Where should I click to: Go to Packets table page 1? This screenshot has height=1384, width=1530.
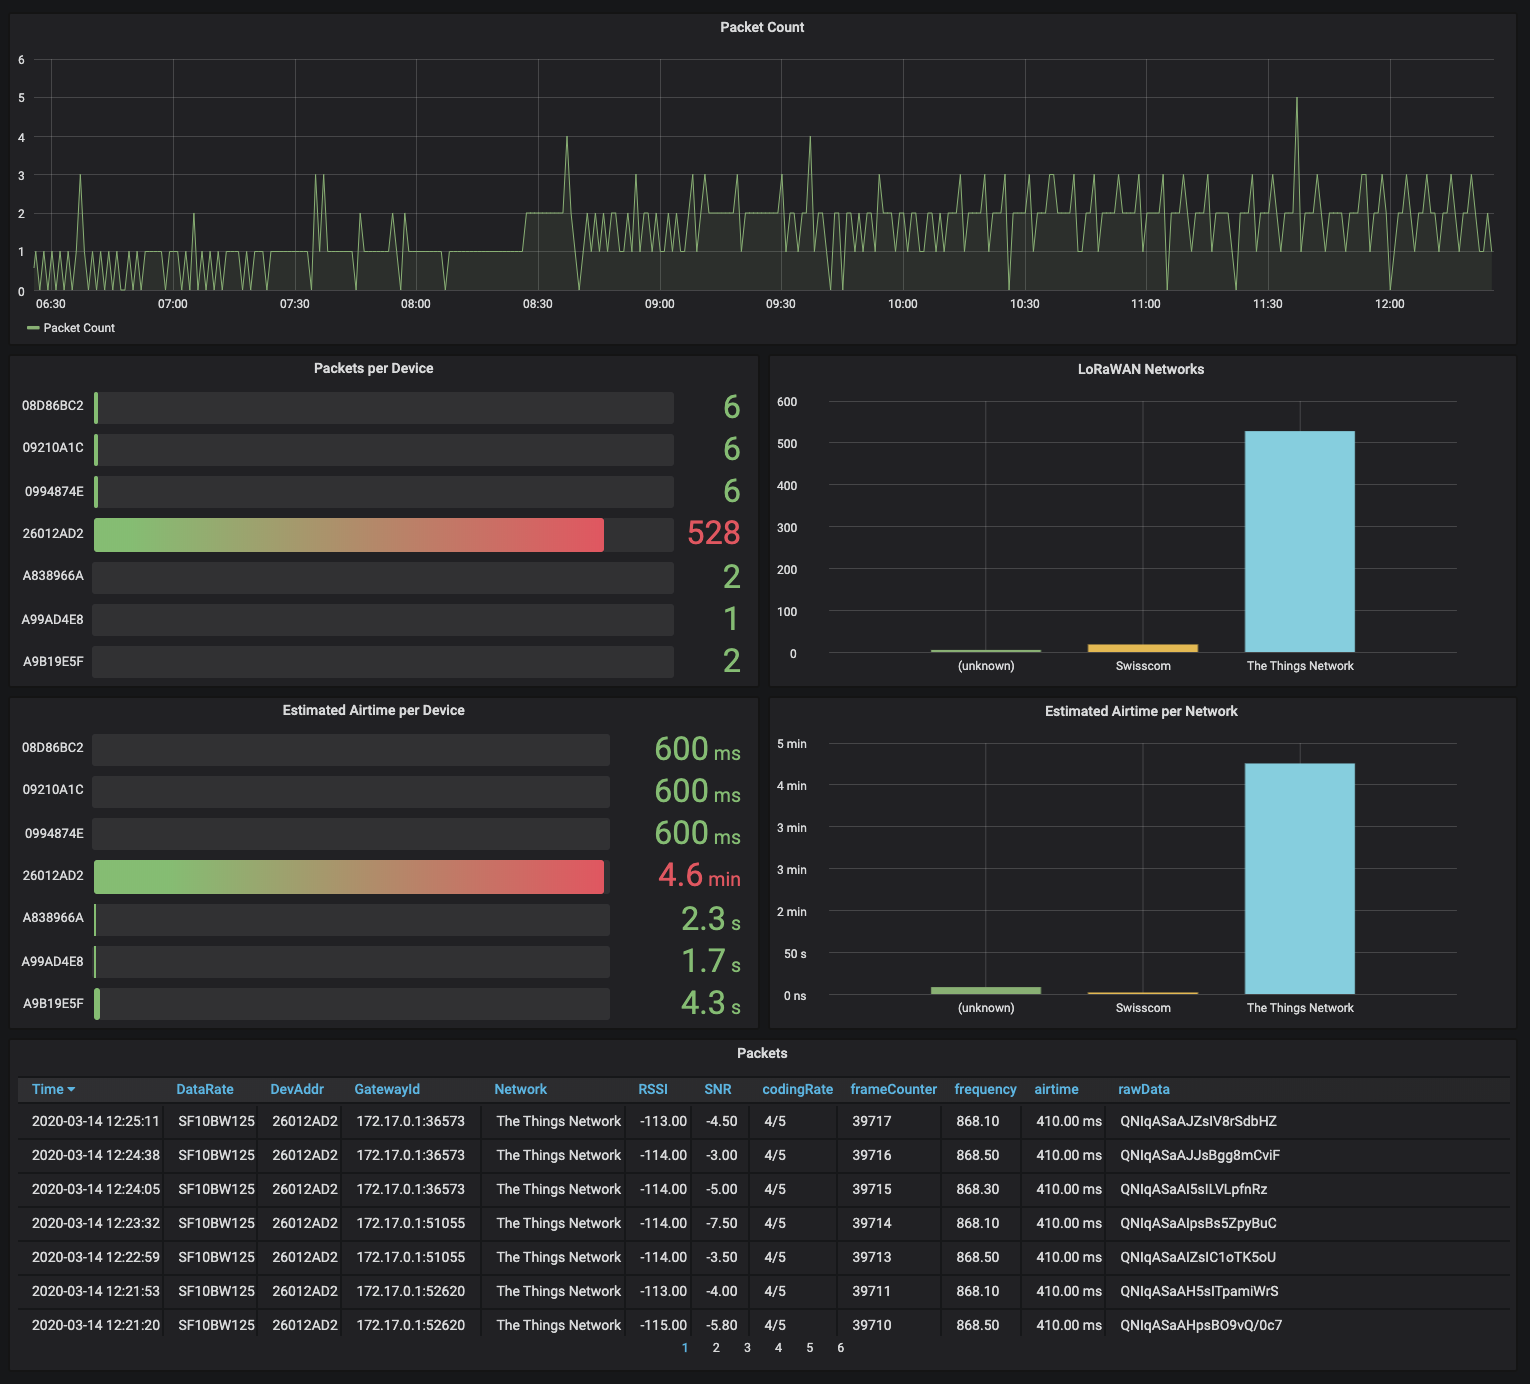(685, 1348)
